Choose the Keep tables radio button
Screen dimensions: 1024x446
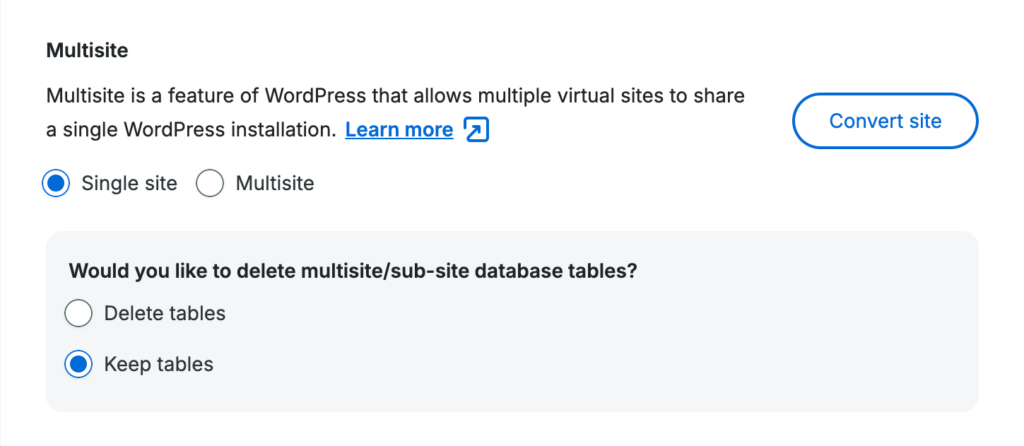pyautogui.click(x=78, y=365)
